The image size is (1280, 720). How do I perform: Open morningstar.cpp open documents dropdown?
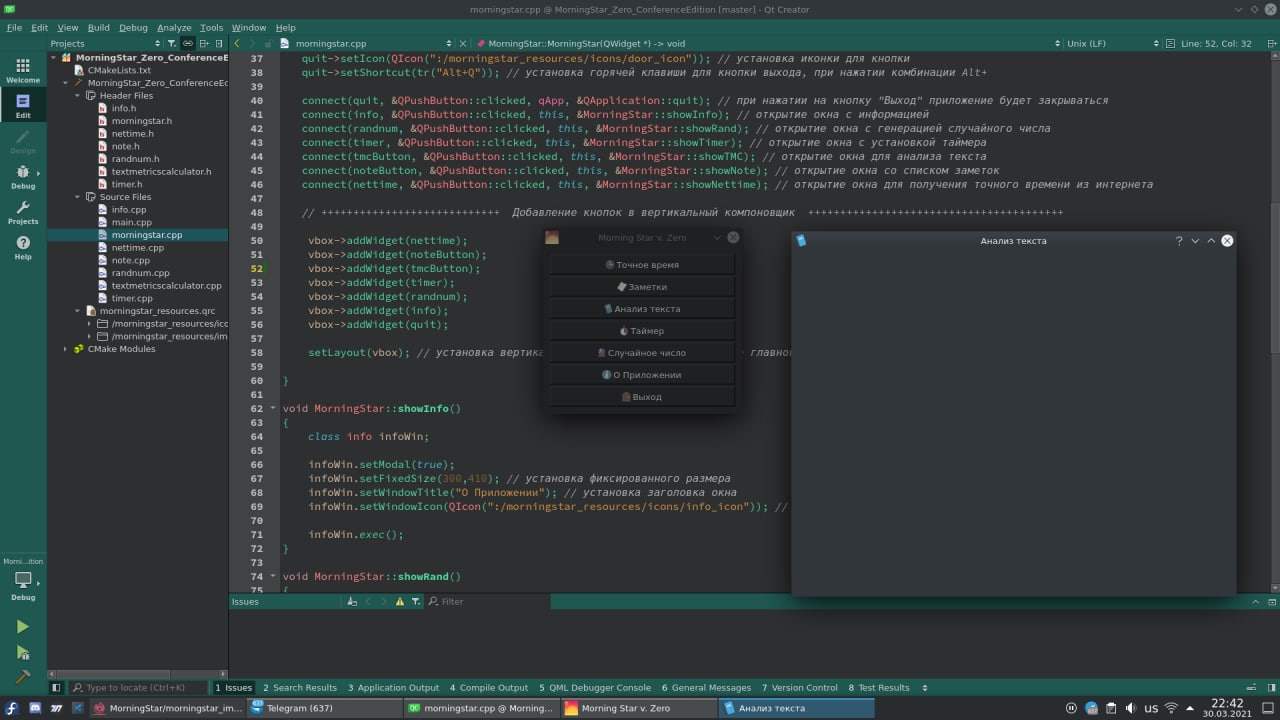pos(371,44)
